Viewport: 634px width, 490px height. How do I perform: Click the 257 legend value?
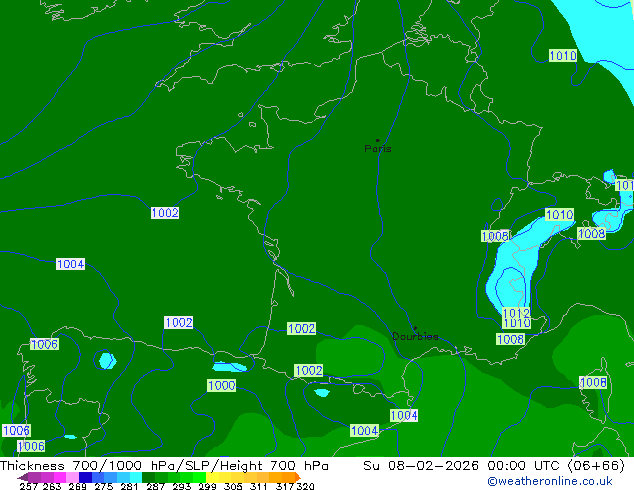click(x=28, y=486)
